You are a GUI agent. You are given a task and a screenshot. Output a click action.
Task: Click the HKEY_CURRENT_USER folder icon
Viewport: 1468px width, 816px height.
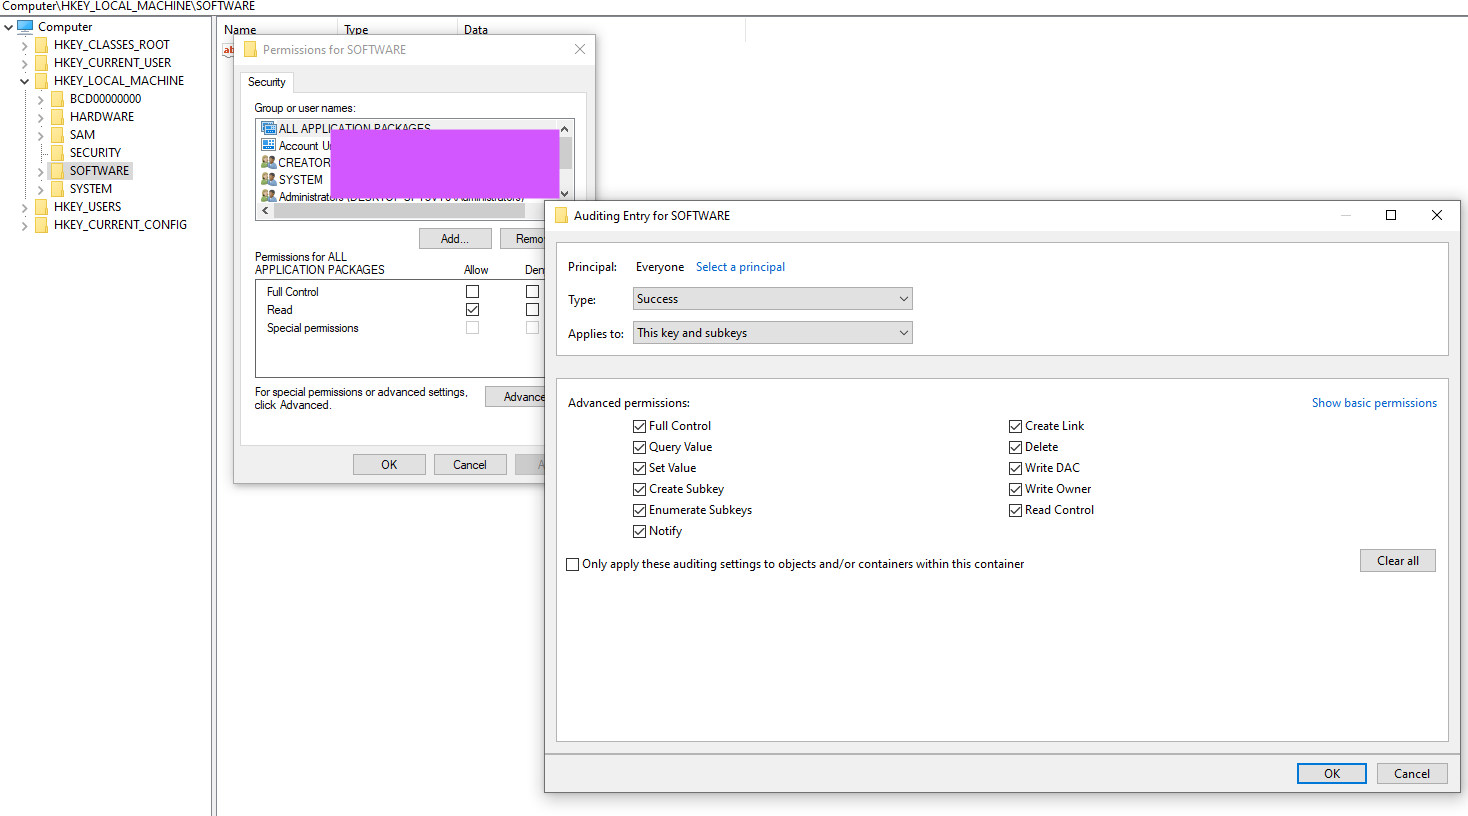point(42,63)
